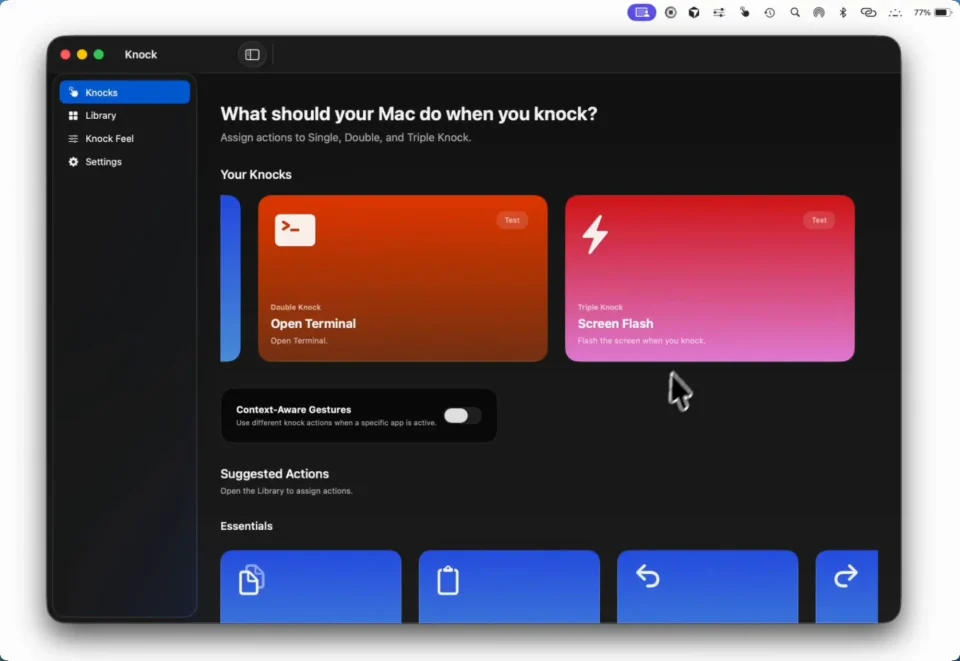Test the Double Knock Open Terminal action
This screenshot has width=960, height=661.
coord(512,220)
